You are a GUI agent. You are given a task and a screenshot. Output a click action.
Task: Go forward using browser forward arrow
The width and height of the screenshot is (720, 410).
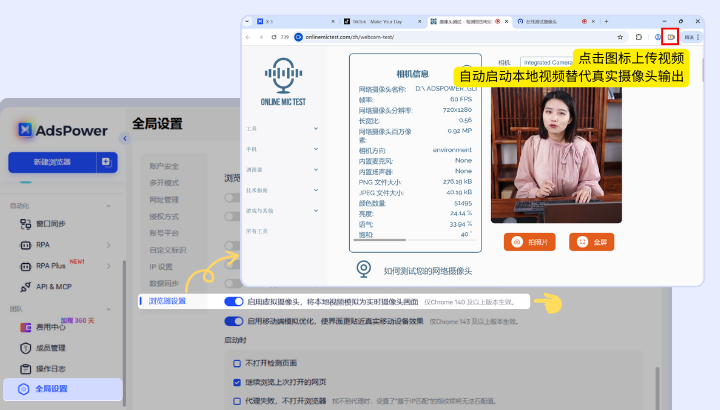[x=261, y=37]
